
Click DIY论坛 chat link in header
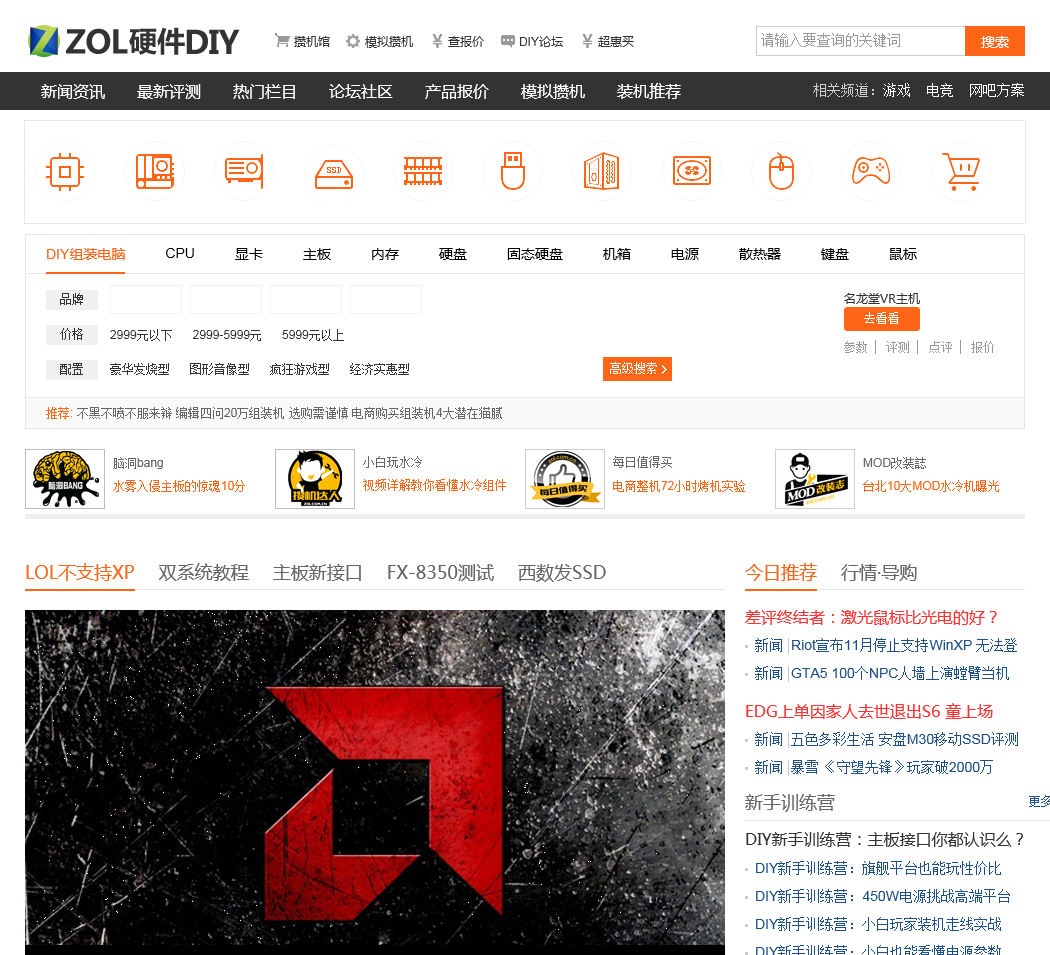(x=532, y=42)
